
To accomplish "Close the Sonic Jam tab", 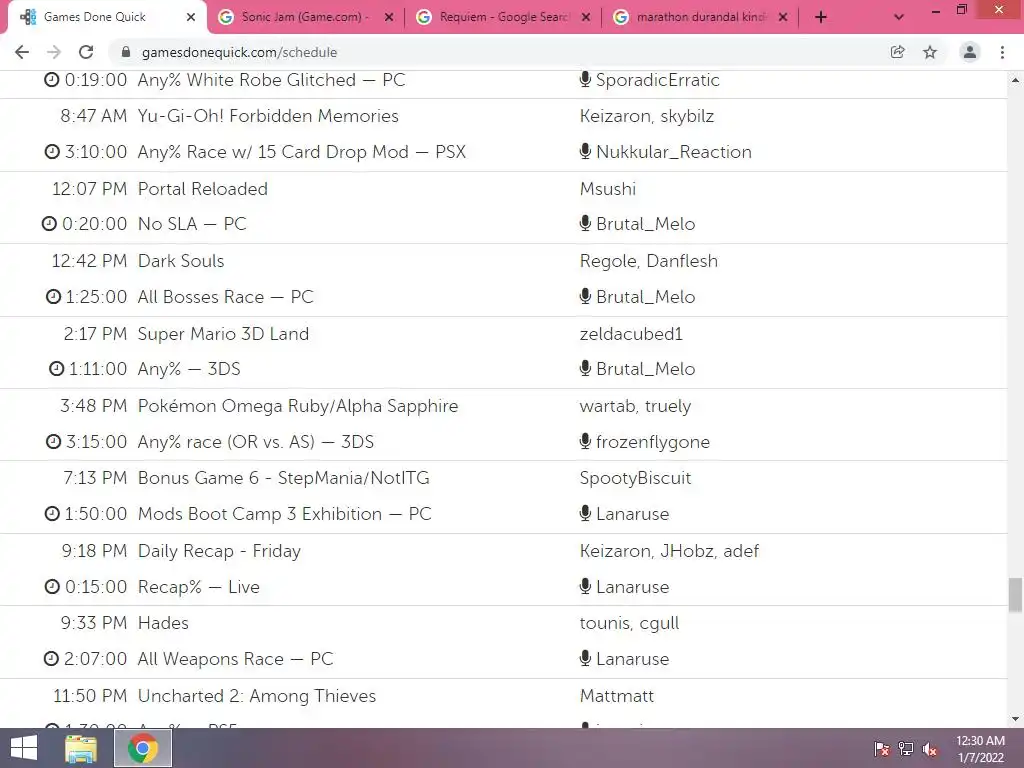I will click(389, 18).
